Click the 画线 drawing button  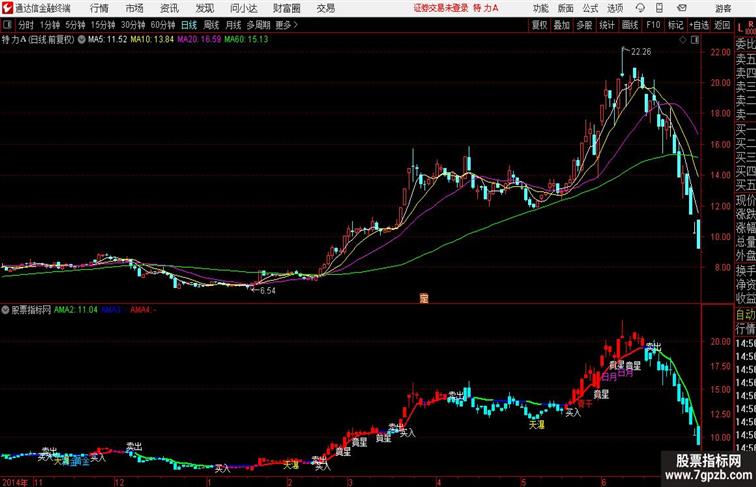tap(630, 25)
